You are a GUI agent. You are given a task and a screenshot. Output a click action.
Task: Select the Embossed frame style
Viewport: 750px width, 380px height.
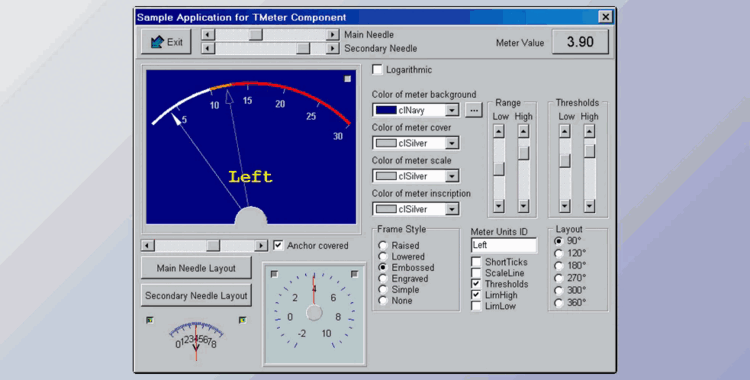[383, 268]
